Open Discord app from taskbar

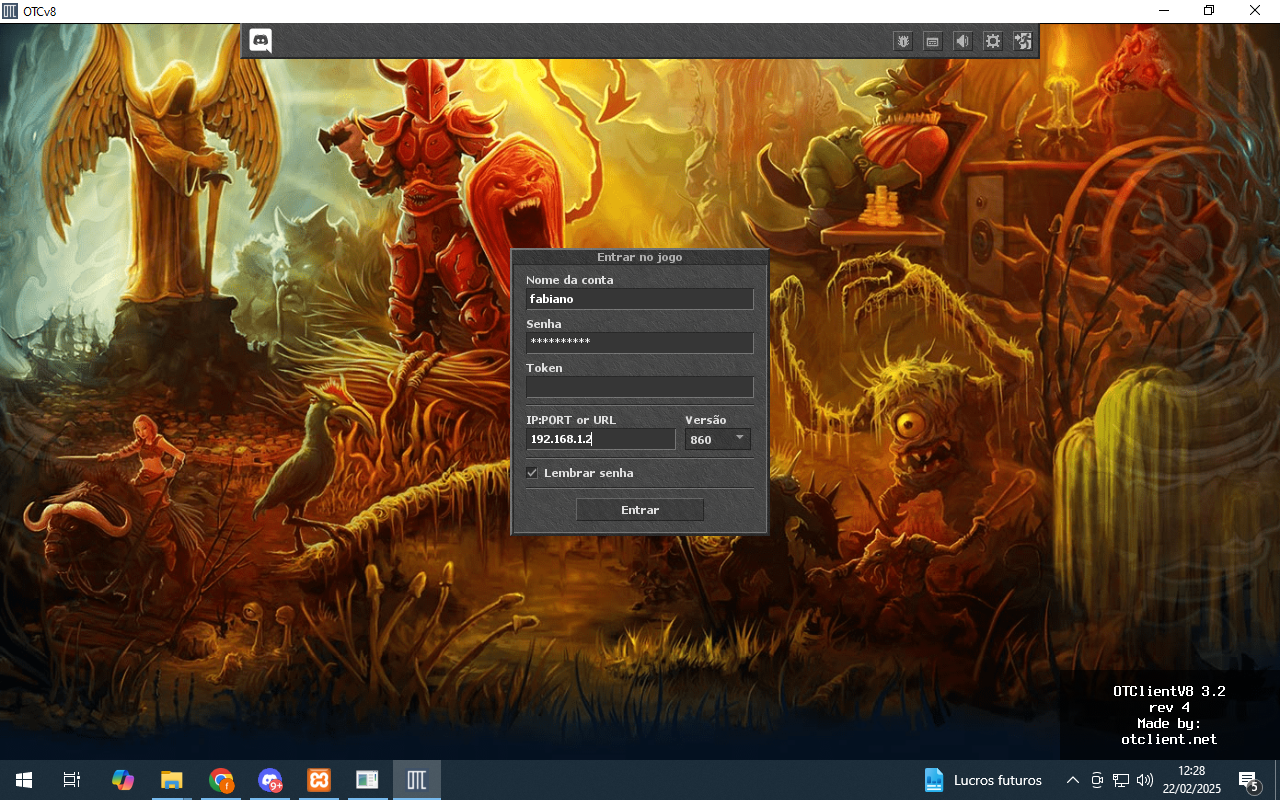(x=270, y=780)
